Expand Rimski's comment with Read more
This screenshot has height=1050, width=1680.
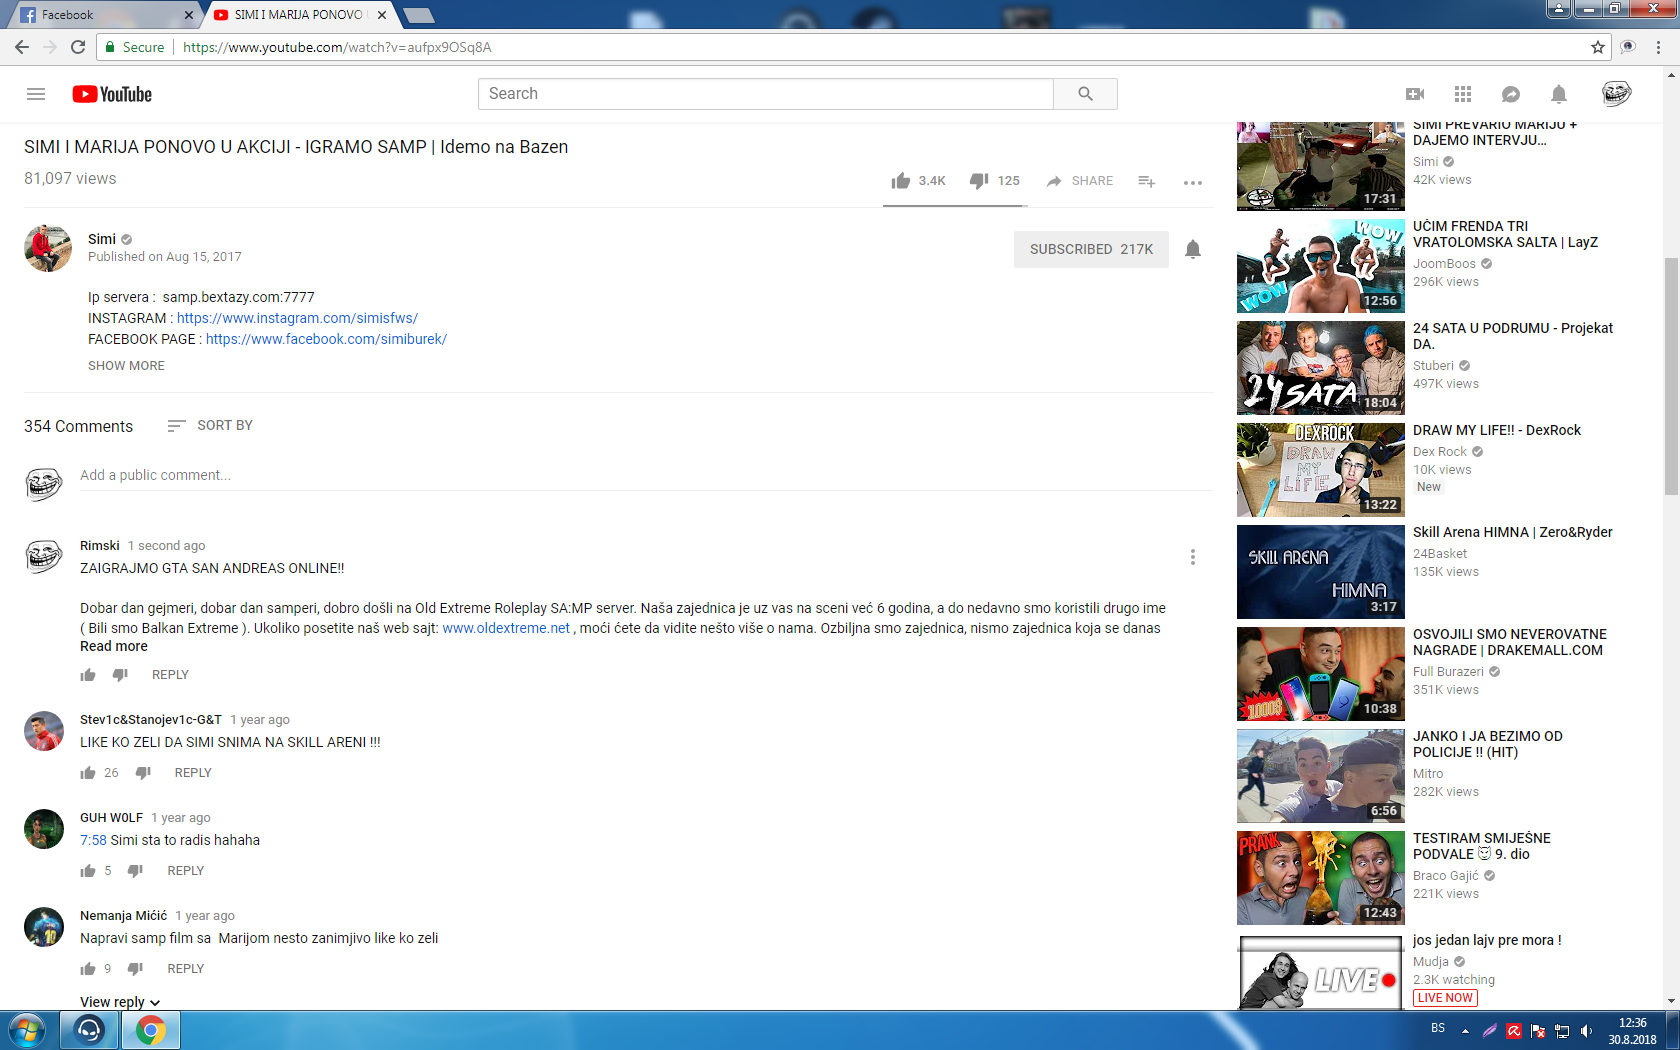click(x=114, y=646)
